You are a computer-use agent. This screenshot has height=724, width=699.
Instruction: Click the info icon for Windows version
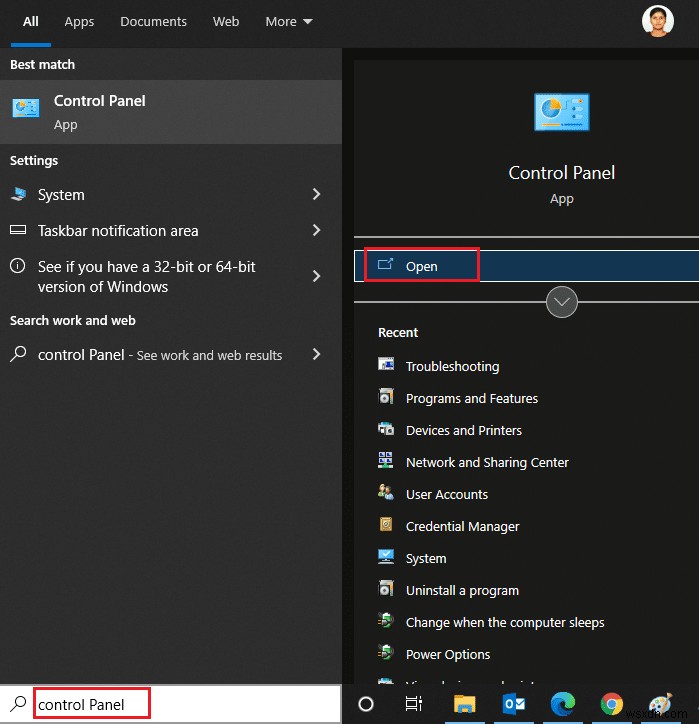click(18, 265)
